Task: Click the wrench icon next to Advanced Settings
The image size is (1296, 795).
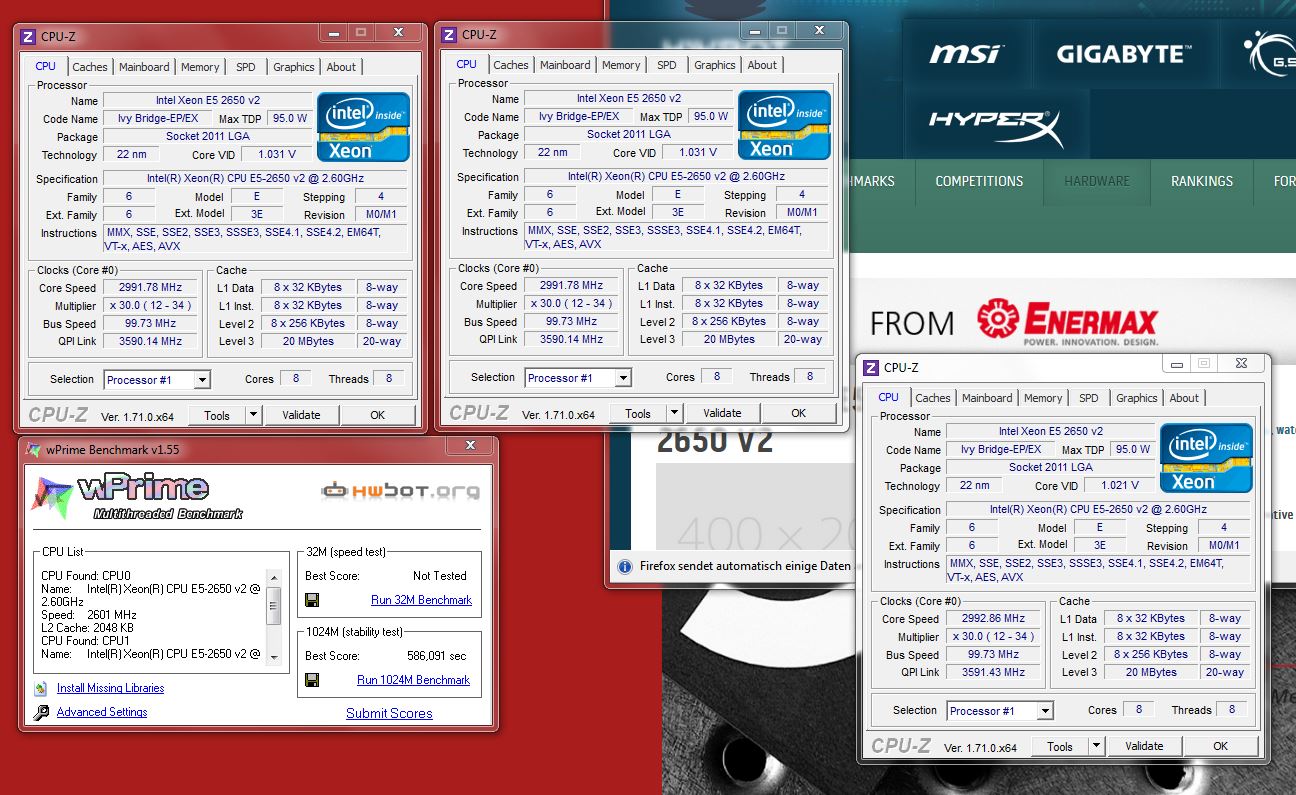Action: [x=41, y=712]
